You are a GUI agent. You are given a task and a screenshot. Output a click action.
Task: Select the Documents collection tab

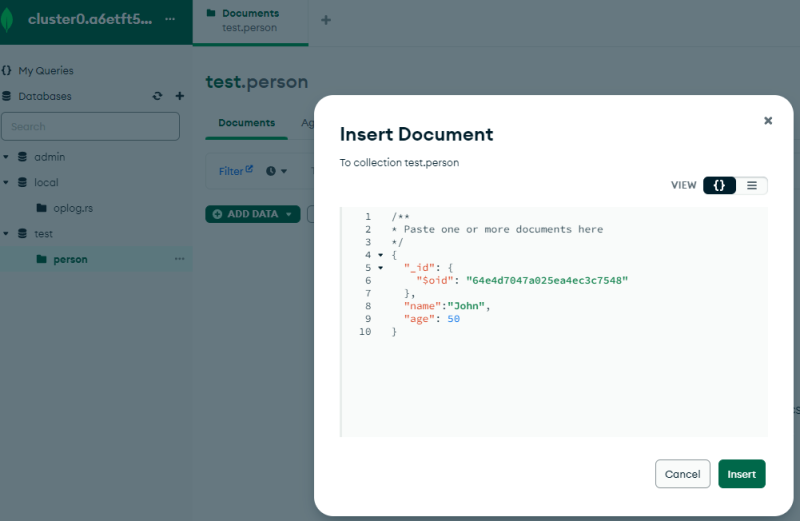tap(246, 123)
